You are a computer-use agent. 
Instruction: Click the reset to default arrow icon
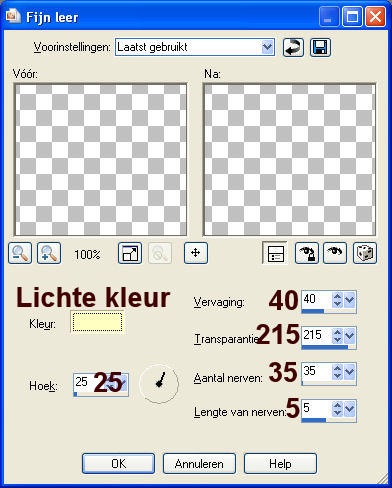[293, 47]
